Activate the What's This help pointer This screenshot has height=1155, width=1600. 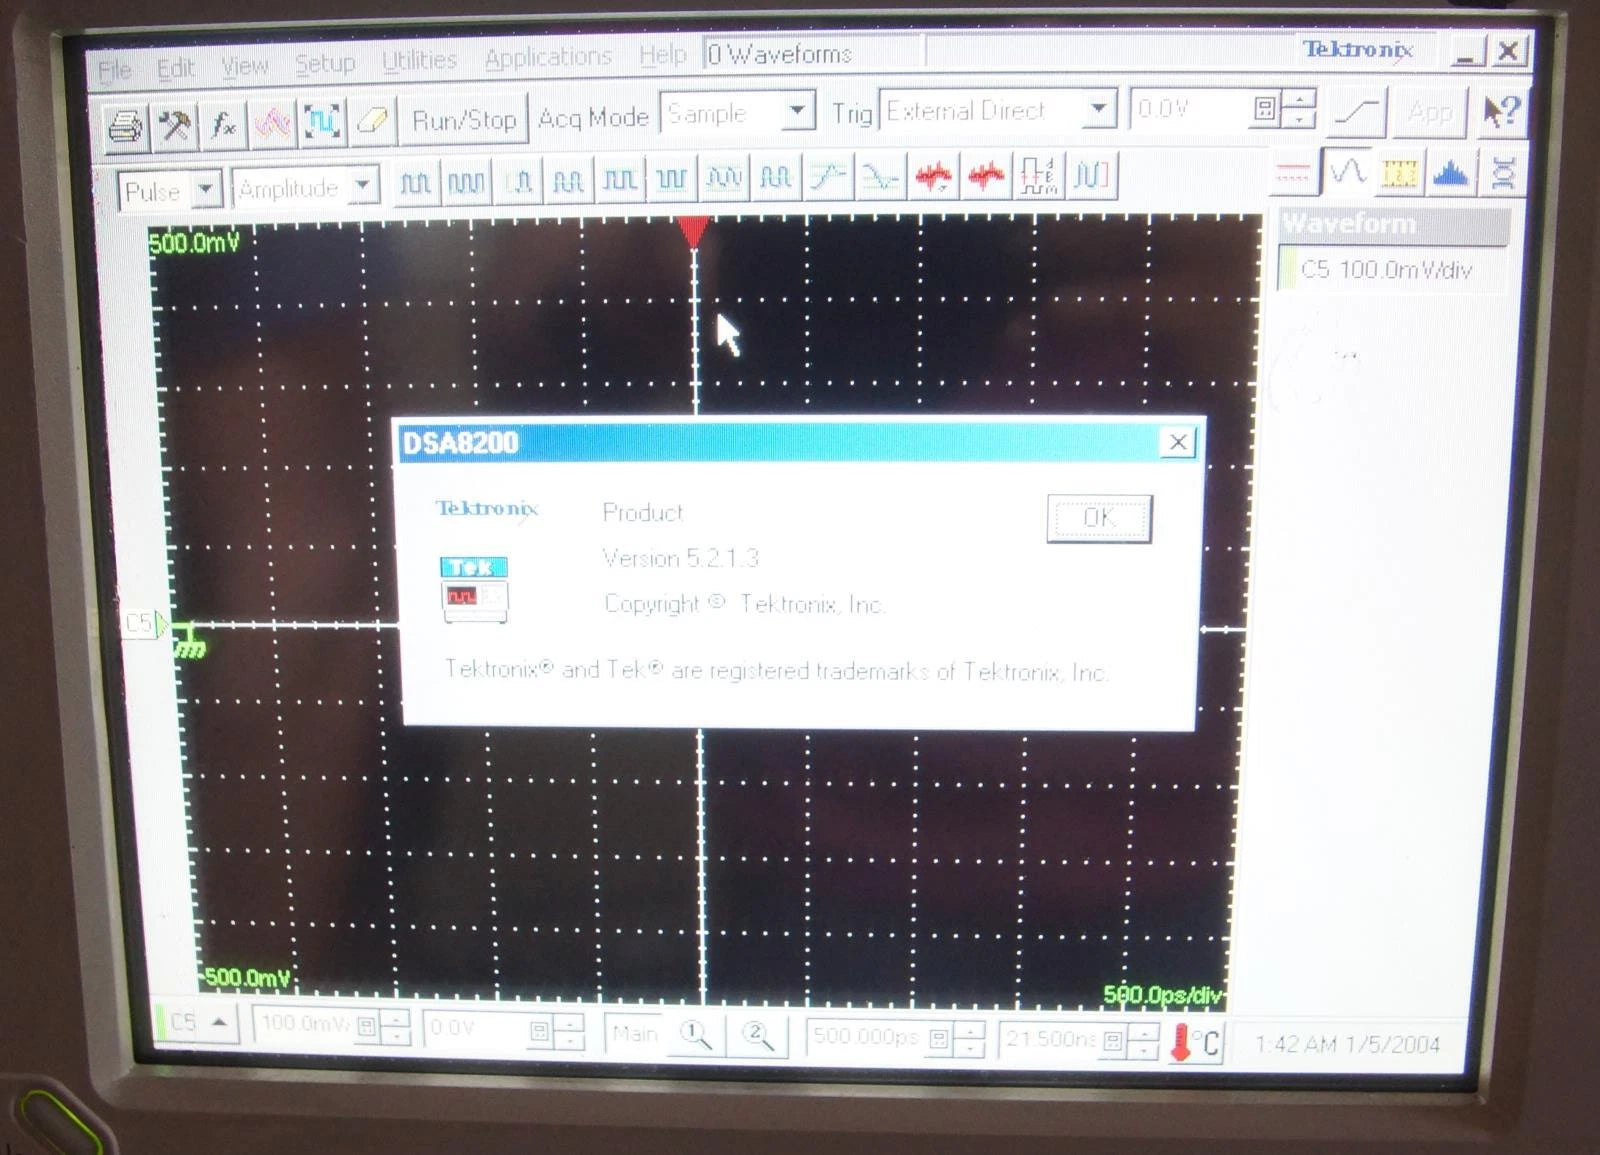click(x=1502, y=111)
